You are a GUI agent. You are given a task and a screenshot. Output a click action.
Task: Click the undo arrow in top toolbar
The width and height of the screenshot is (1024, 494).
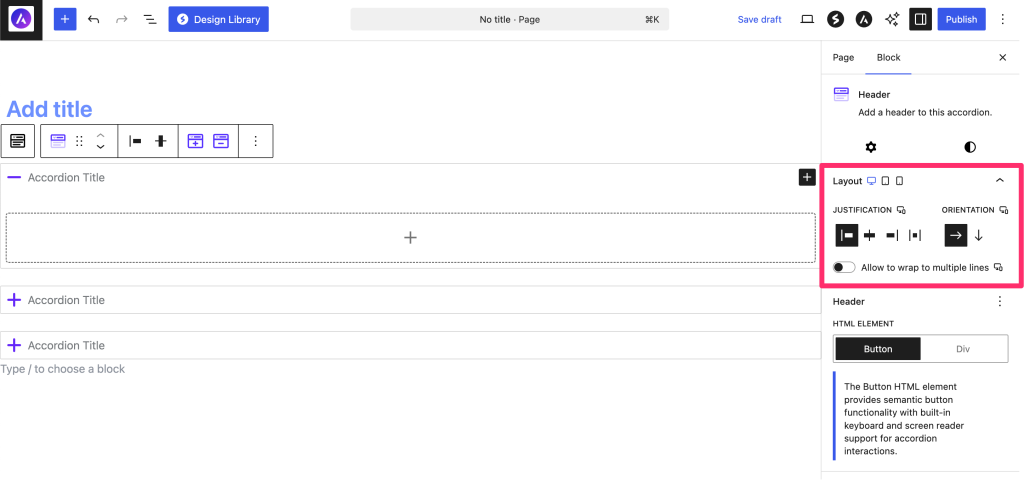pos(93,19)
